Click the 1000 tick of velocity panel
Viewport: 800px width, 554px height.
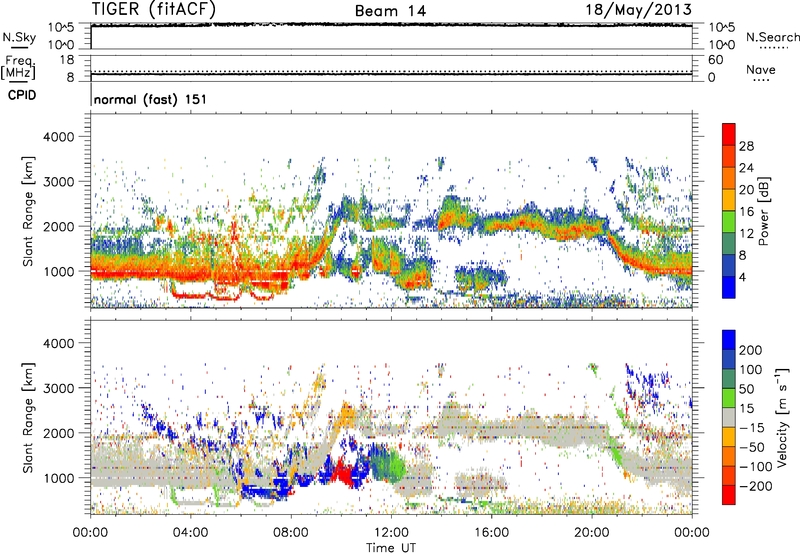pos(59,478)
